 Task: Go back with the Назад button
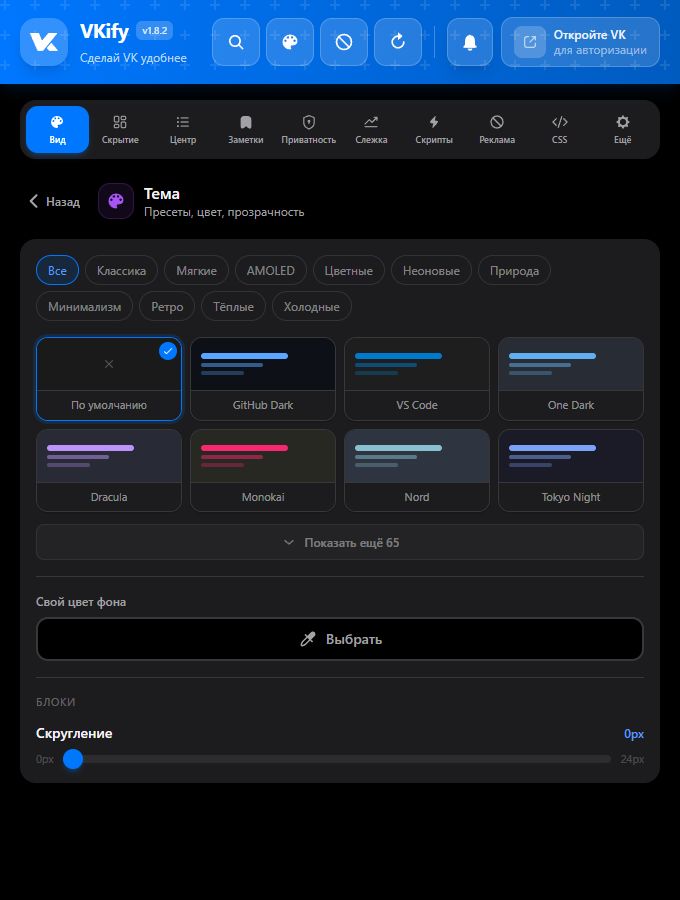[x=55, y=201]
